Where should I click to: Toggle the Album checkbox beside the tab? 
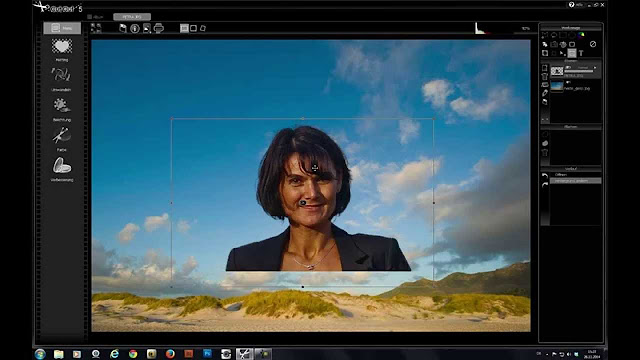pos(89,17)
